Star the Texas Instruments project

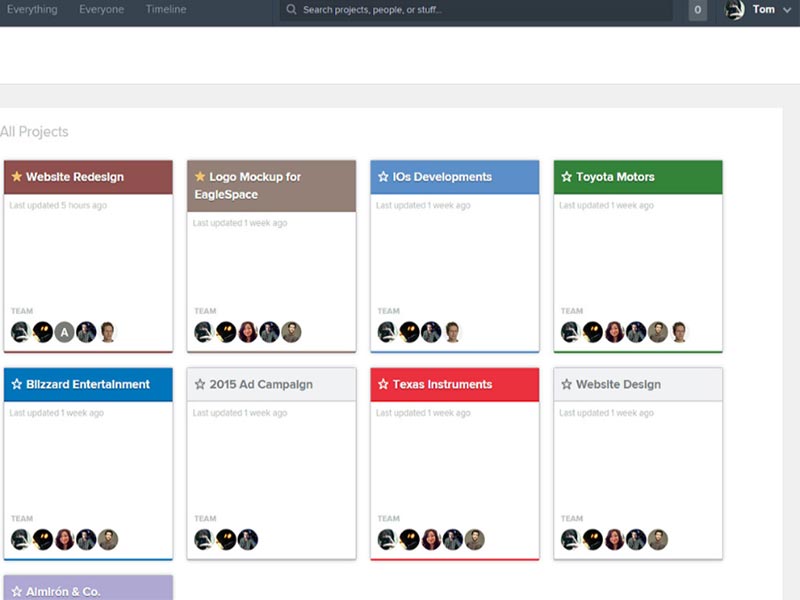(383, 384)
